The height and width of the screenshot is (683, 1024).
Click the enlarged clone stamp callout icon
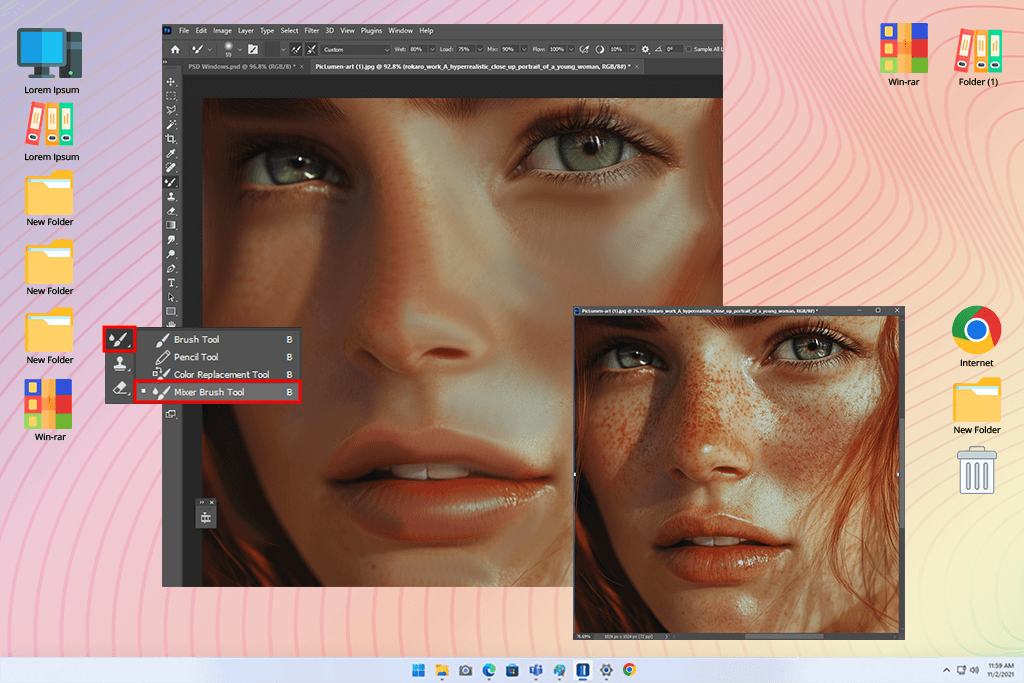[x=120, y=364]
